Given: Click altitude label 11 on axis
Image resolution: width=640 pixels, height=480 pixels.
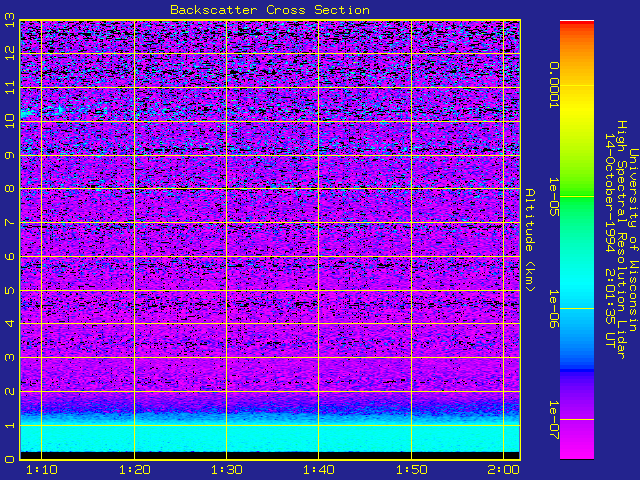Looking at the screenshot, I should pos(9,87).
